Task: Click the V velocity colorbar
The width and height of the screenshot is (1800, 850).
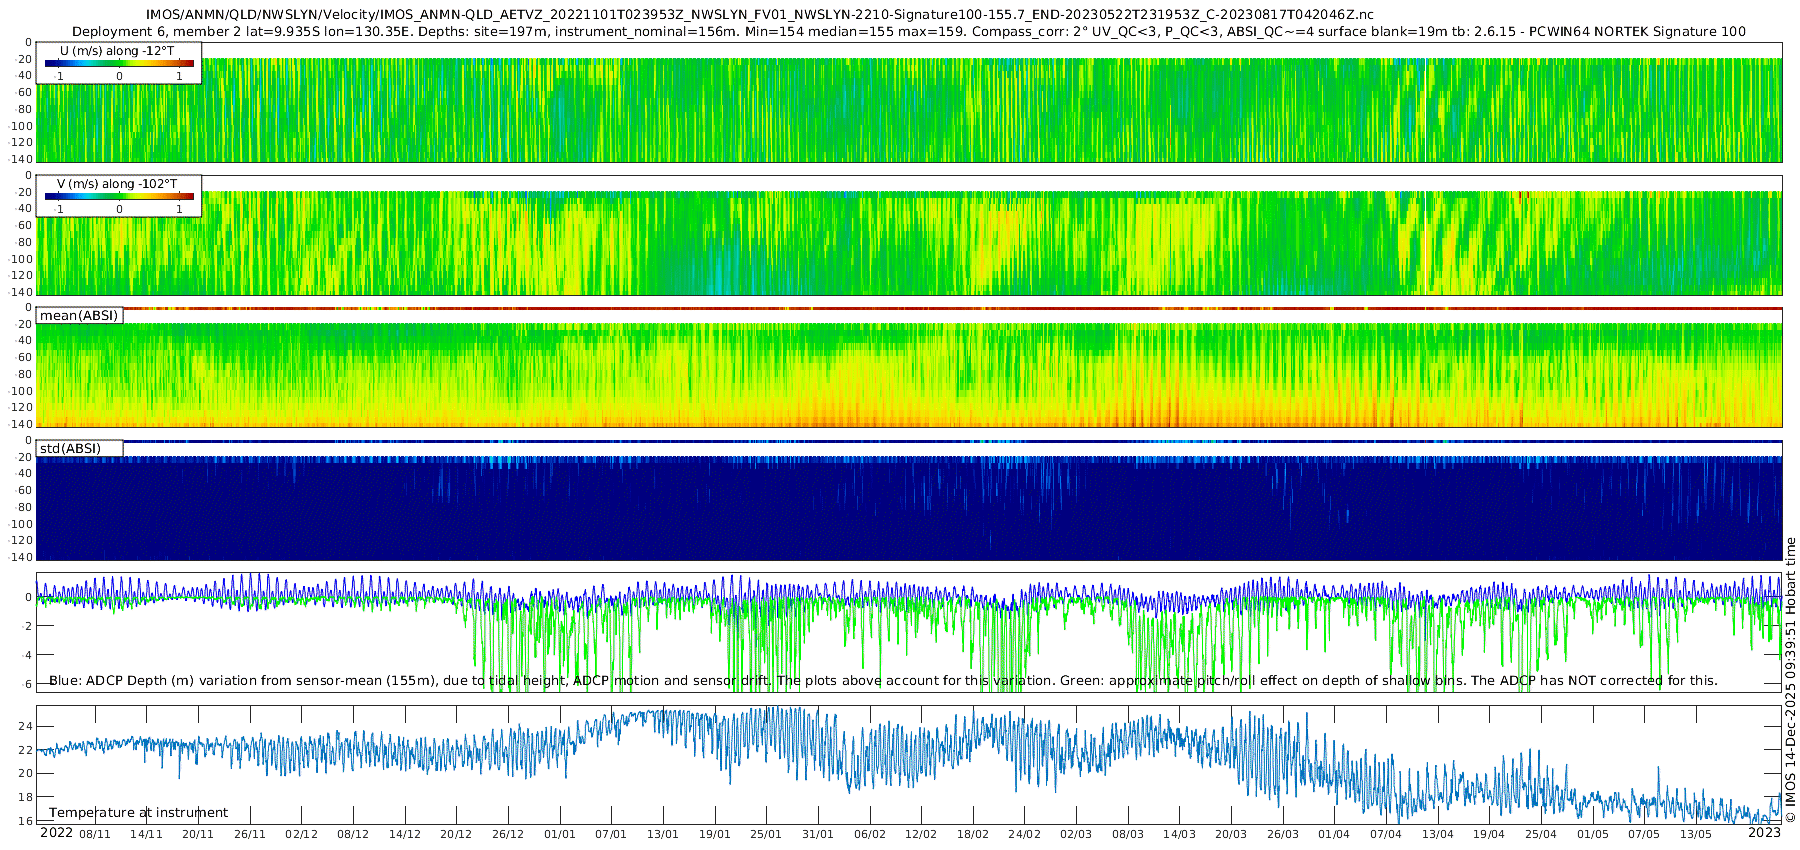Action: click(x=119, y=197)
